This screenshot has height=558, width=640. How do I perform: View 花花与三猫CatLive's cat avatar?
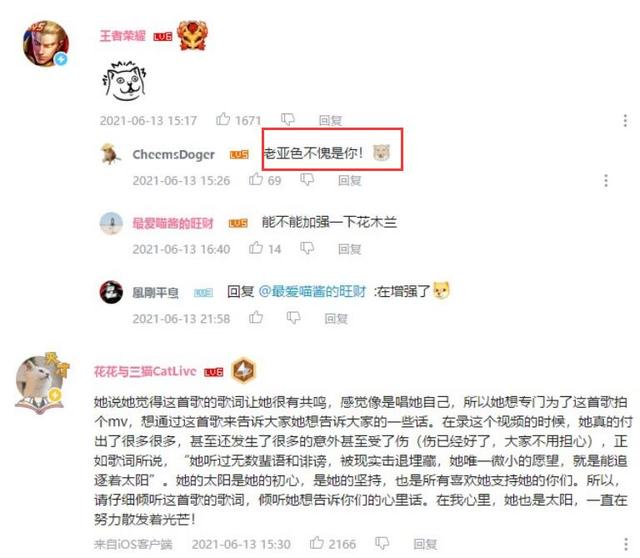40,383
